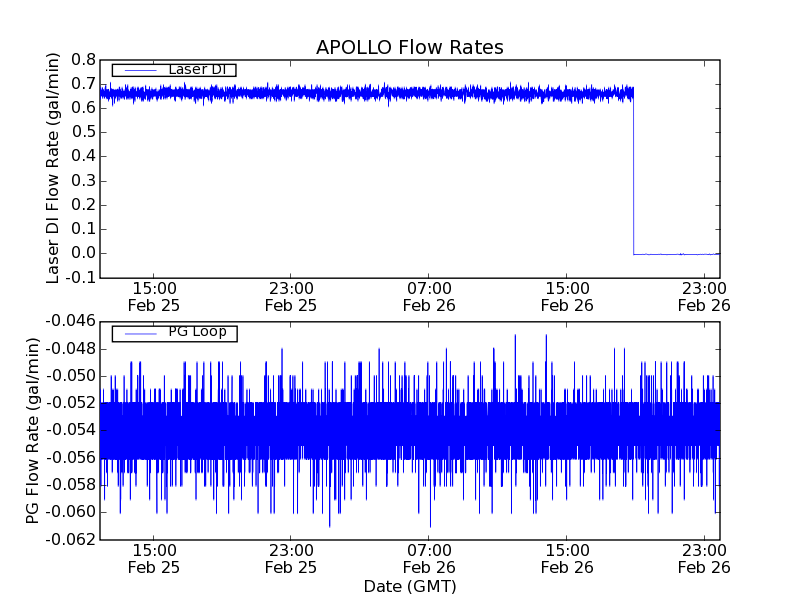The width and height of the screenshot is (800, 600).
Task: Click "15:00 Feb 26" tick under PG Loop plot
Action: coord(567,559)
